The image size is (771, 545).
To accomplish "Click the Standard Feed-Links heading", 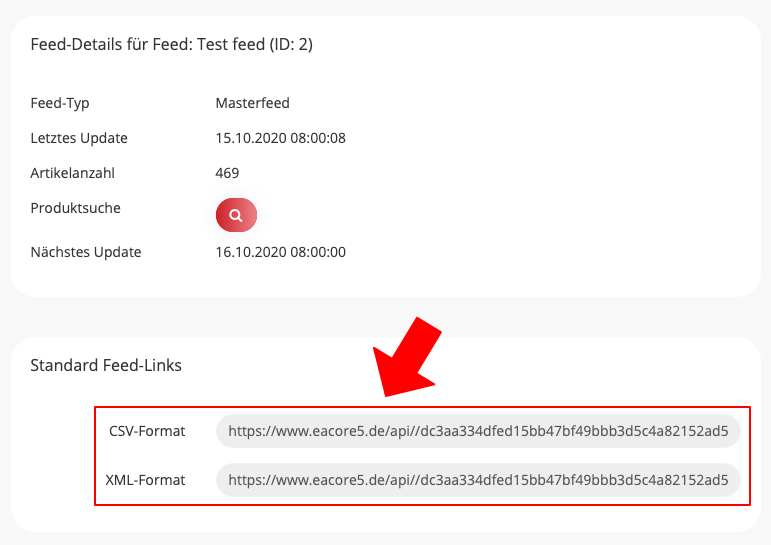I will 106,365.
